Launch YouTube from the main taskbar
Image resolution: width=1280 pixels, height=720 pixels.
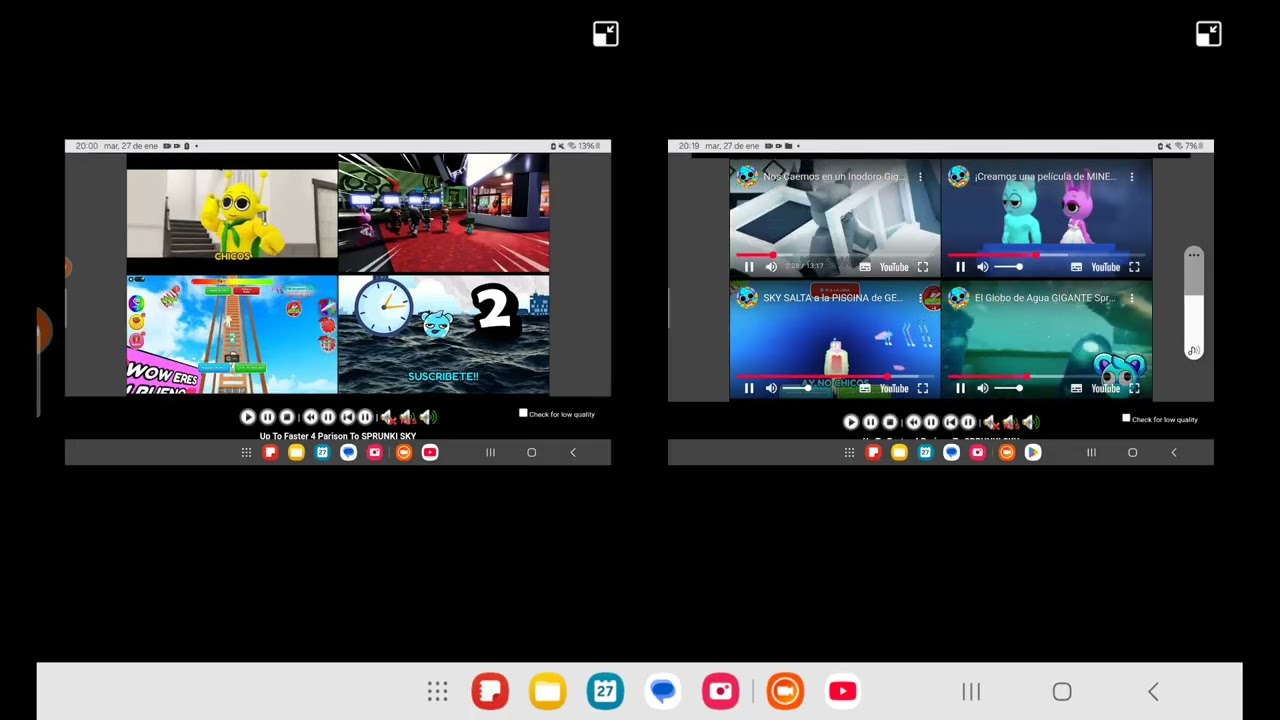coord(843,691)
